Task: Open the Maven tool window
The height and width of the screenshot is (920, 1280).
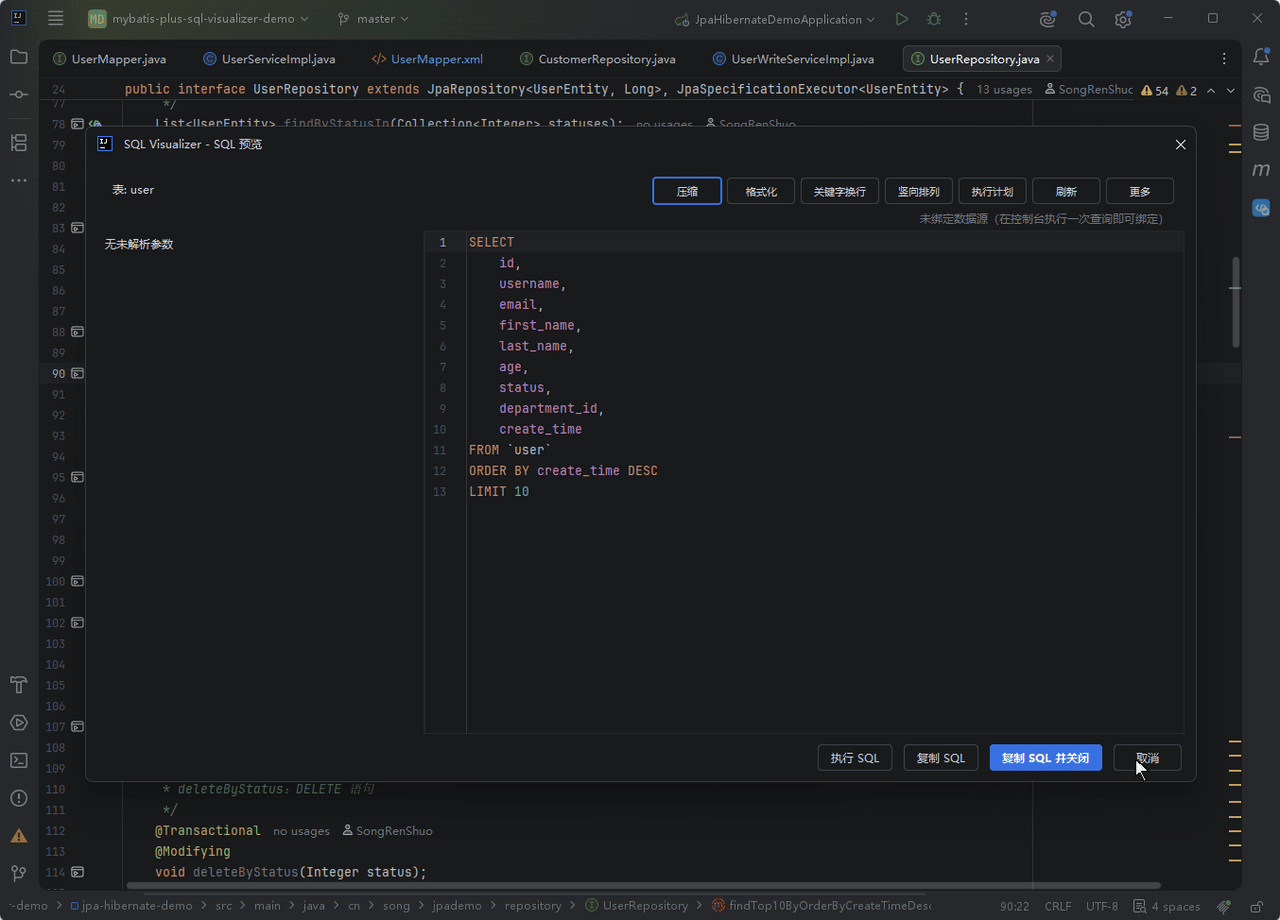Action: click(1261, 170)
